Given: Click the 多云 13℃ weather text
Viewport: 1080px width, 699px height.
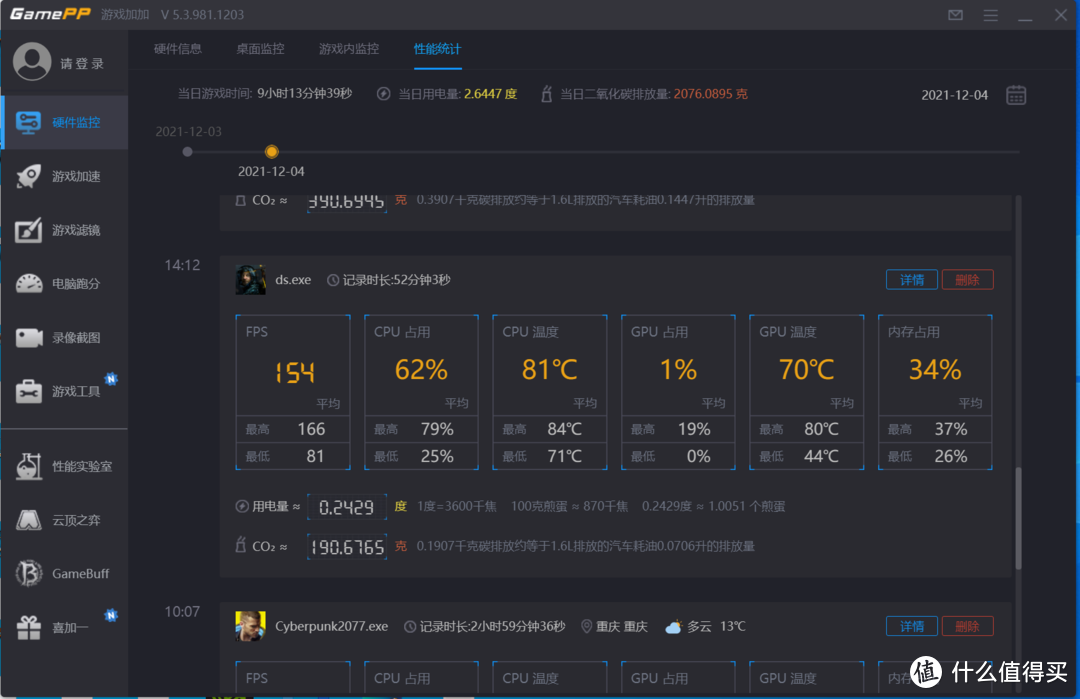Looking at the screenshot, I should click(716, 626).
